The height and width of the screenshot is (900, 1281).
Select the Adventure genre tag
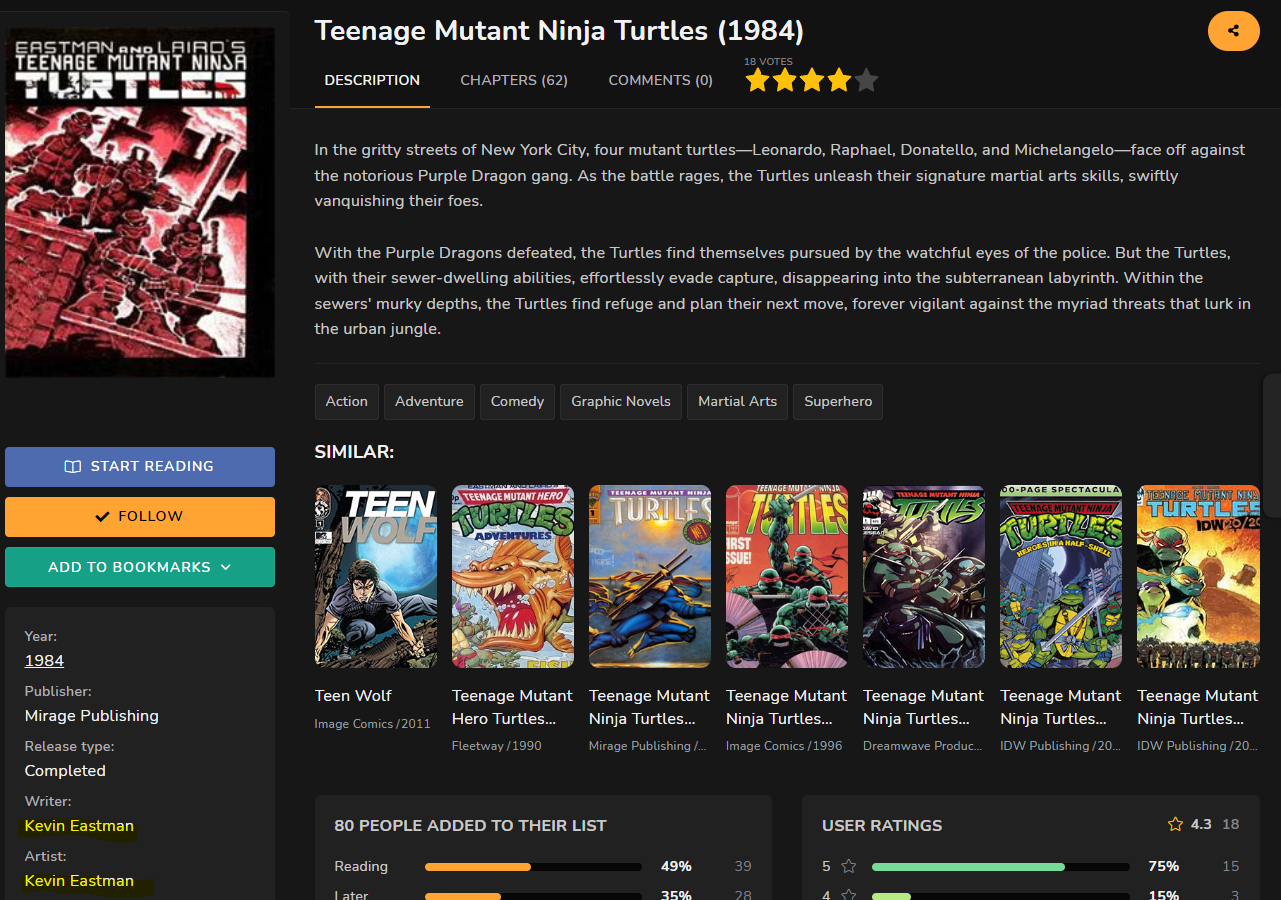click(x=429, y=401)
